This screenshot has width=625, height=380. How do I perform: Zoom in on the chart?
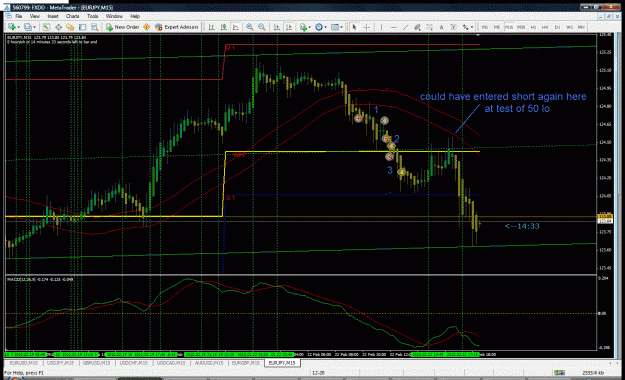coord(250,27)
